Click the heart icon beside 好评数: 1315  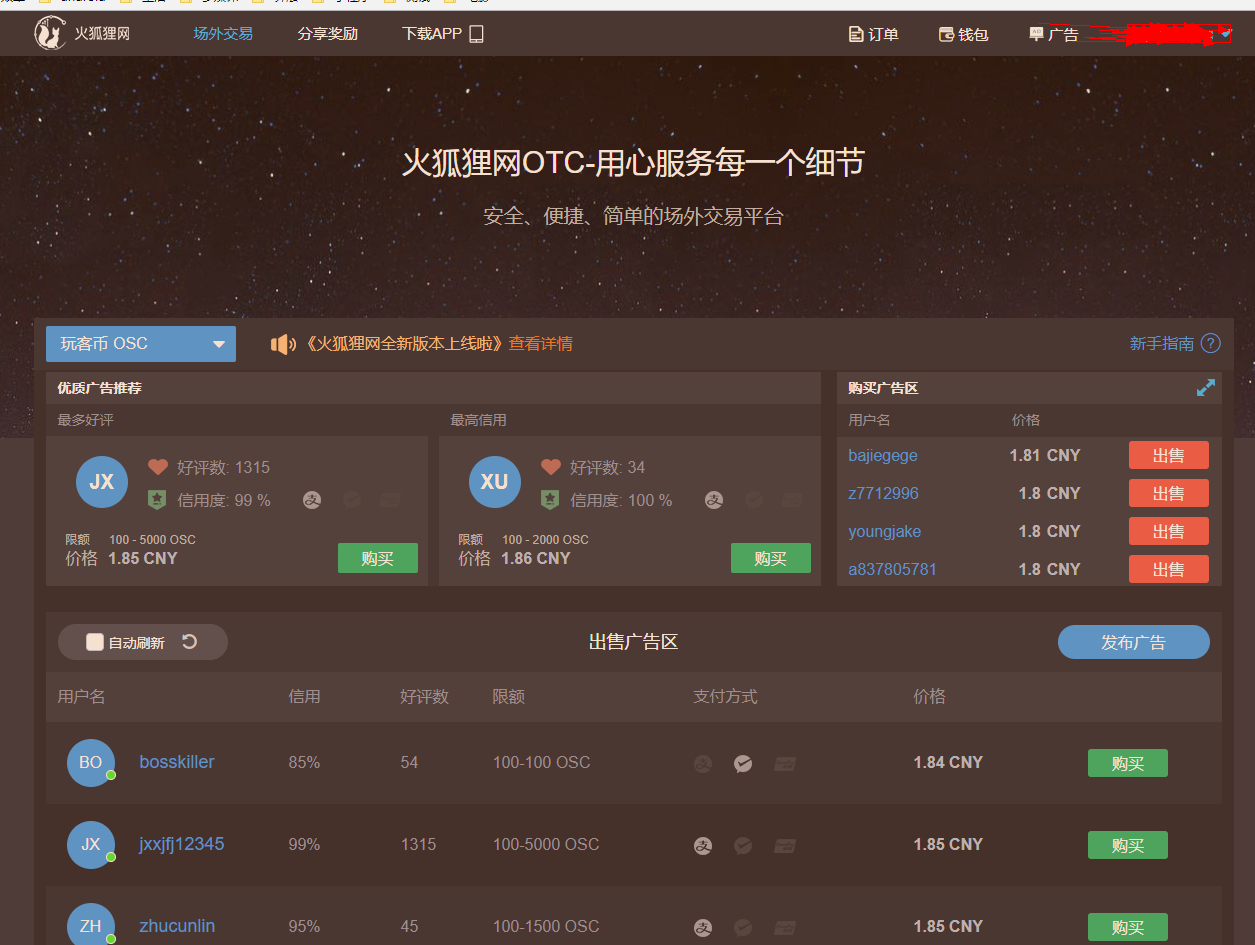158,467
